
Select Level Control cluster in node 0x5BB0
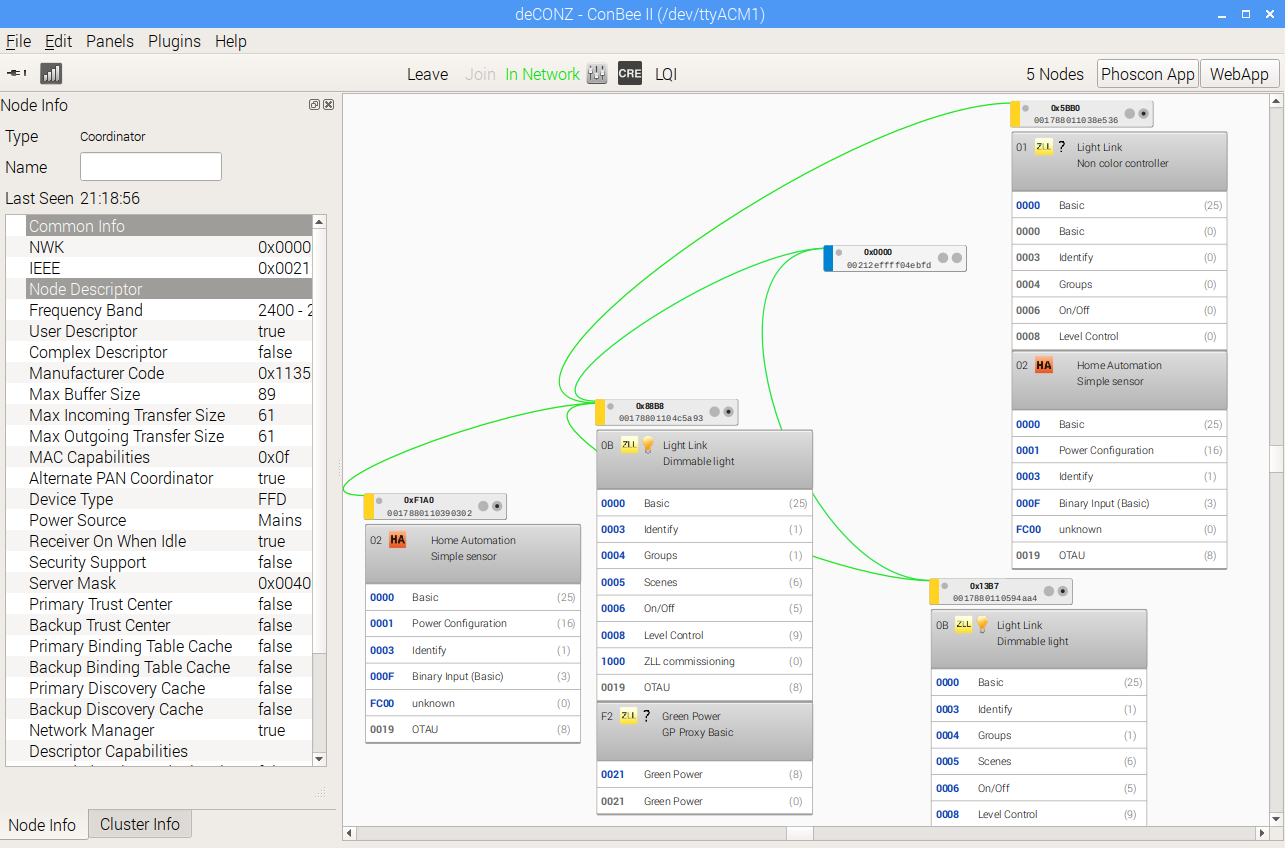[1119, 336]
